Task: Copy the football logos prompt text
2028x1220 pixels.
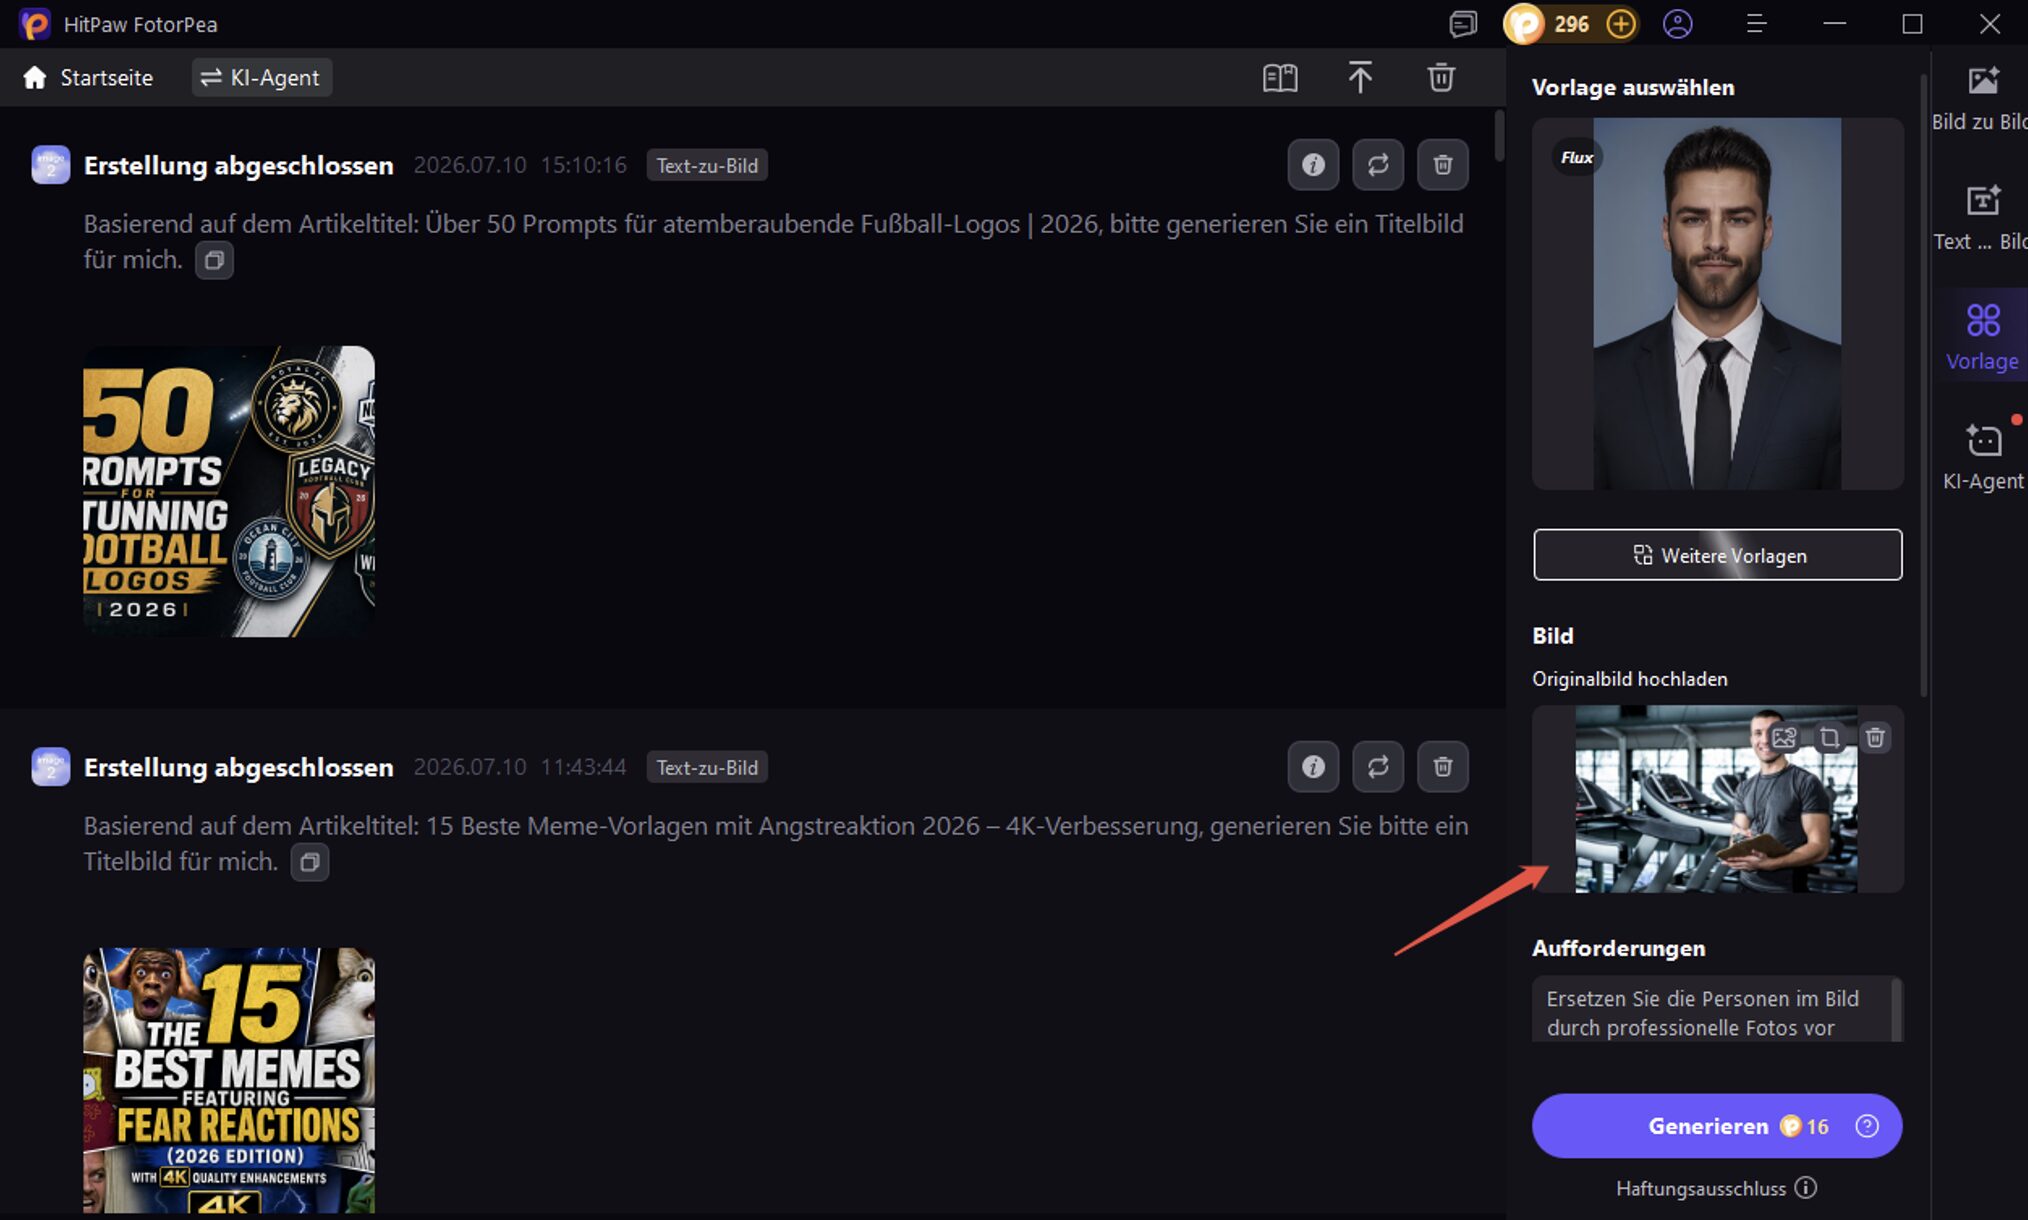Action: tap(214, 261)
